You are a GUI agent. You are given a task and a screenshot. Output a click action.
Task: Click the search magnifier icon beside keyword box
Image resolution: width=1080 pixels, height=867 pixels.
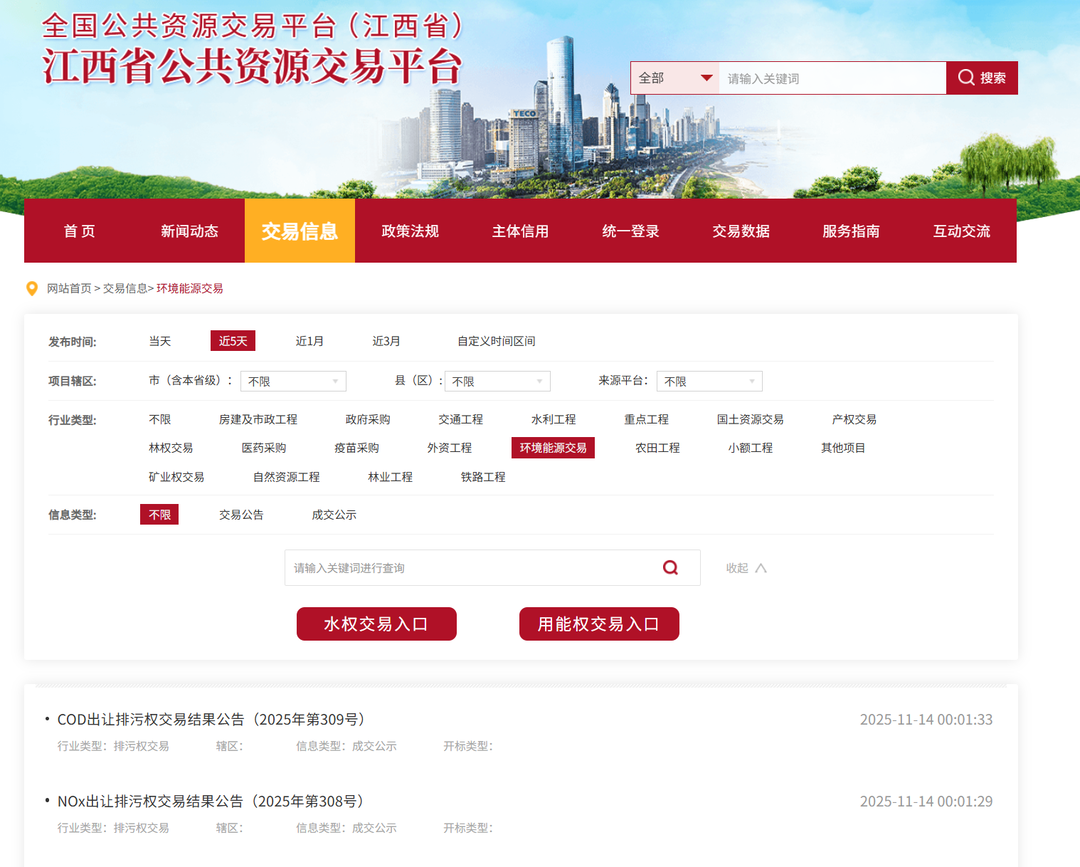coord(965,77)
